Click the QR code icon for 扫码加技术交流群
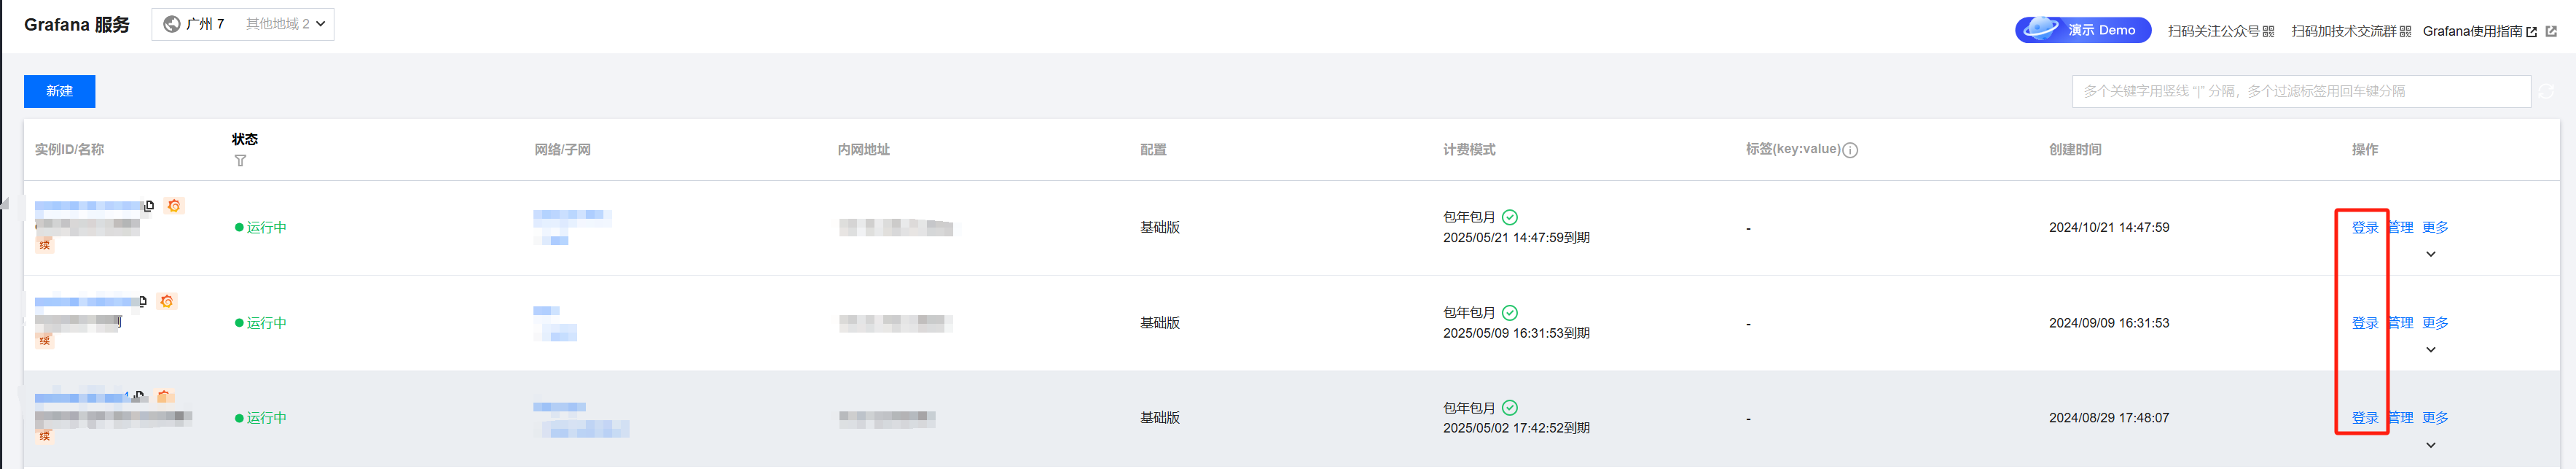Viewport: 2576px width, 469px height. click(x=2405, y=31)
